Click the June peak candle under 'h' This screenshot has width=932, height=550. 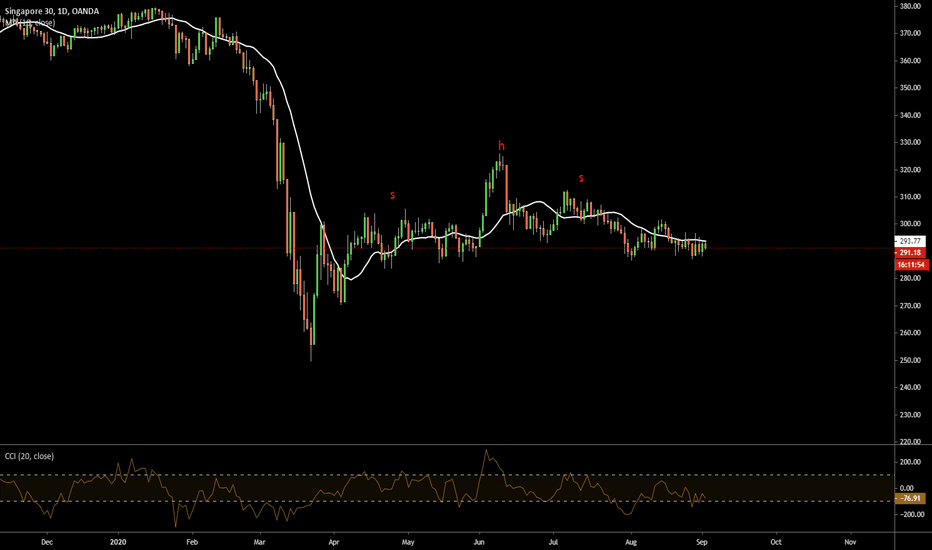[500, 162]
